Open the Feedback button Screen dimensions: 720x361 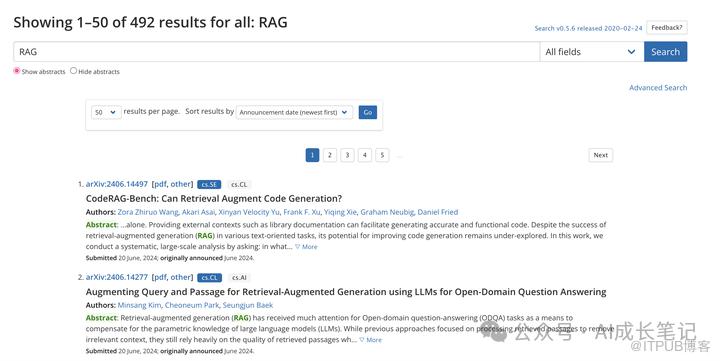(x=667, y=28)
